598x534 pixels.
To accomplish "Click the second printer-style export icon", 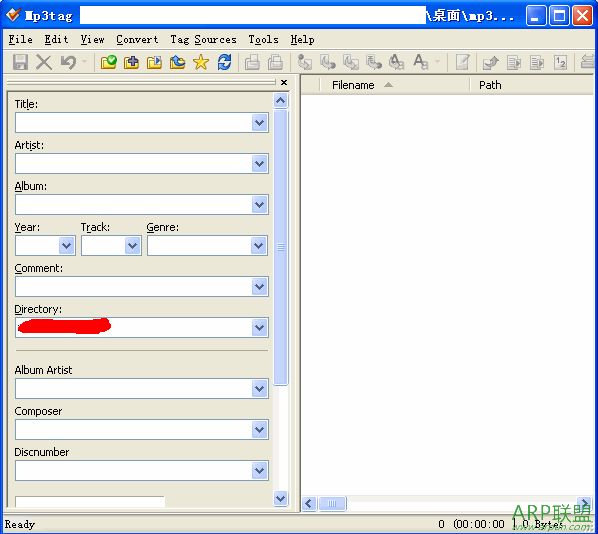I will click(x=275, y=62).
